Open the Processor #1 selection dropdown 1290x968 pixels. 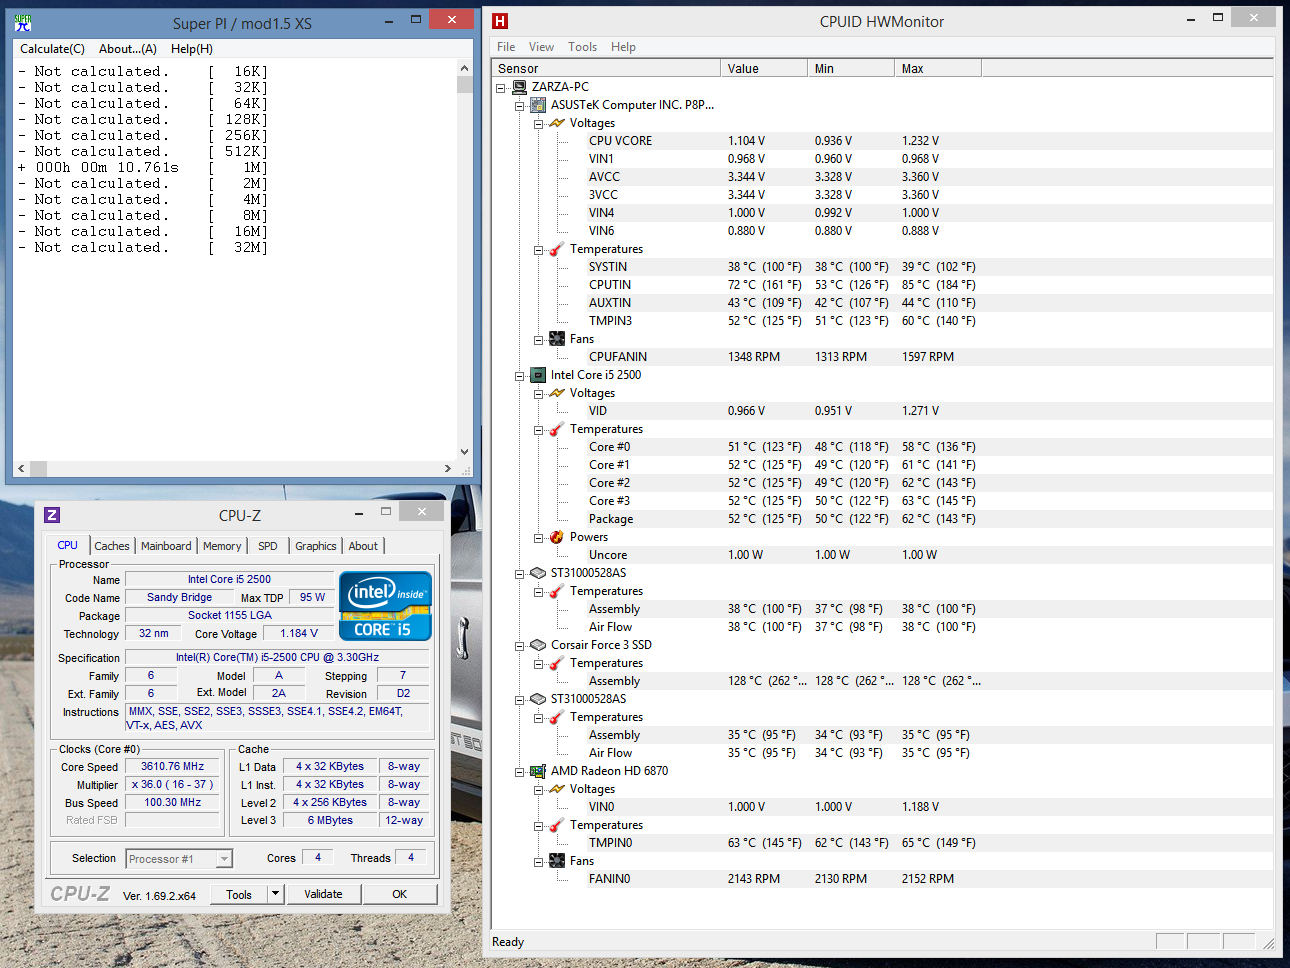(224, 859)
